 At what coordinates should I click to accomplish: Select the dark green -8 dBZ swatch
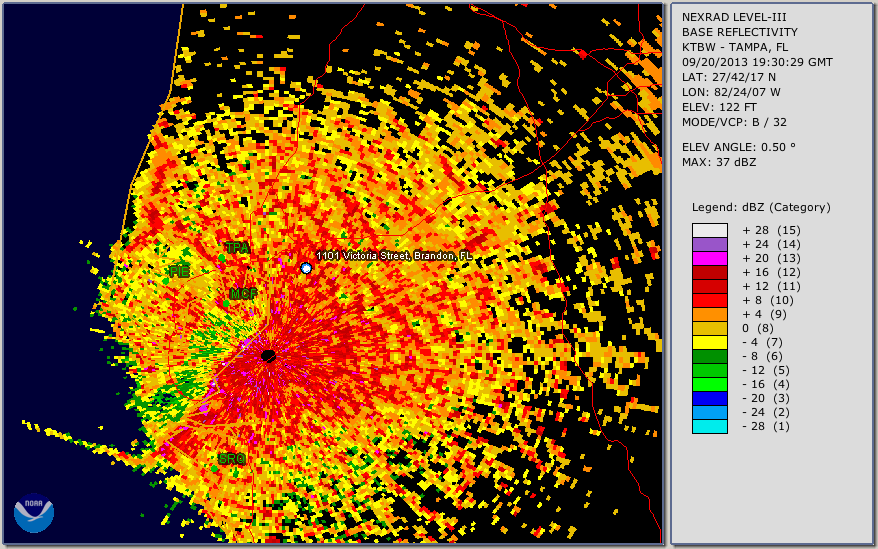(x=709, y=356)
